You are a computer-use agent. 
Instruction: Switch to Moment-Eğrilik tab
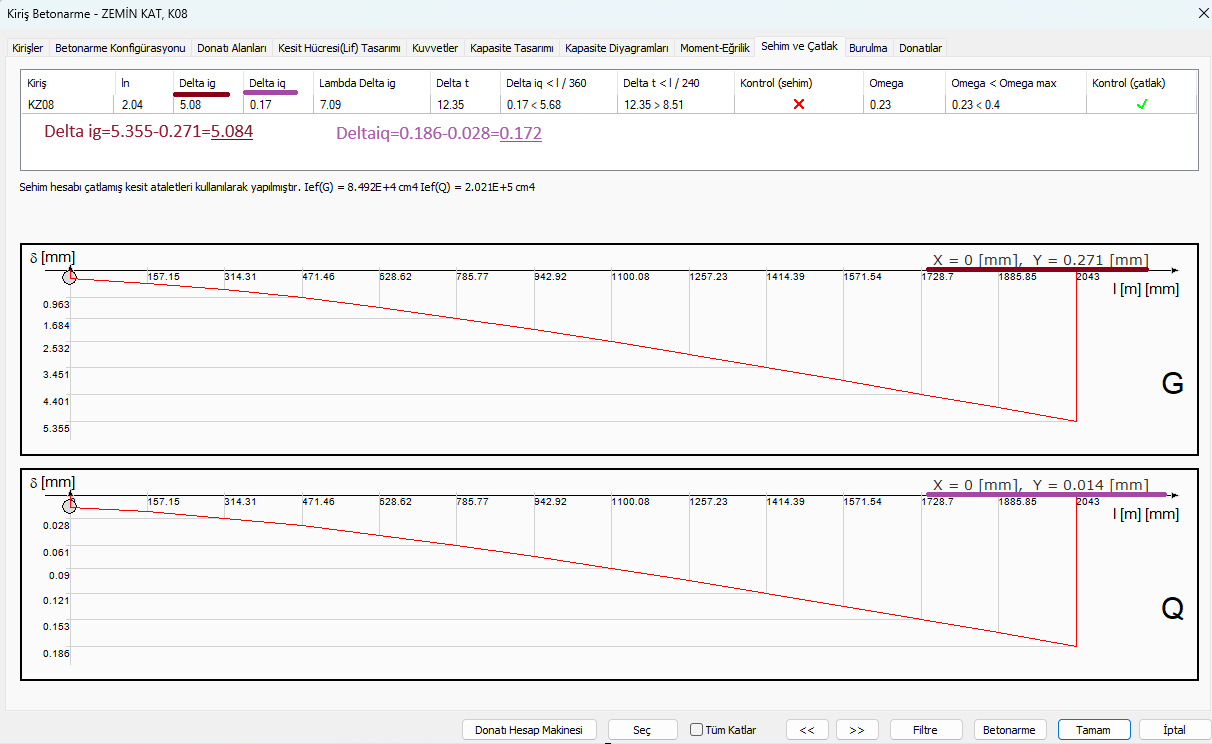click(x=715, y=48)
